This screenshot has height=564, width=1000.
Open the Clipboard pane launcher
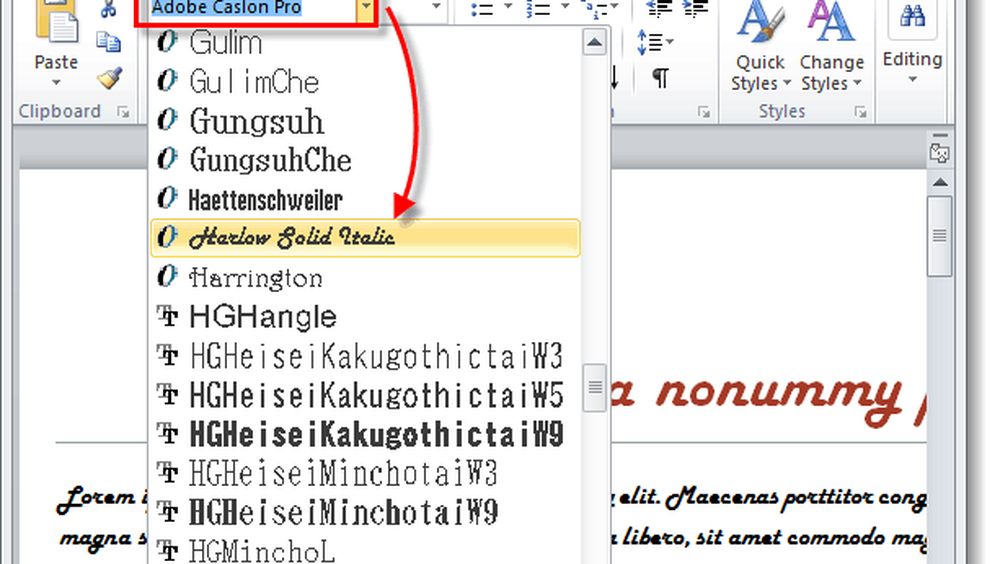(x=123, y=113)
